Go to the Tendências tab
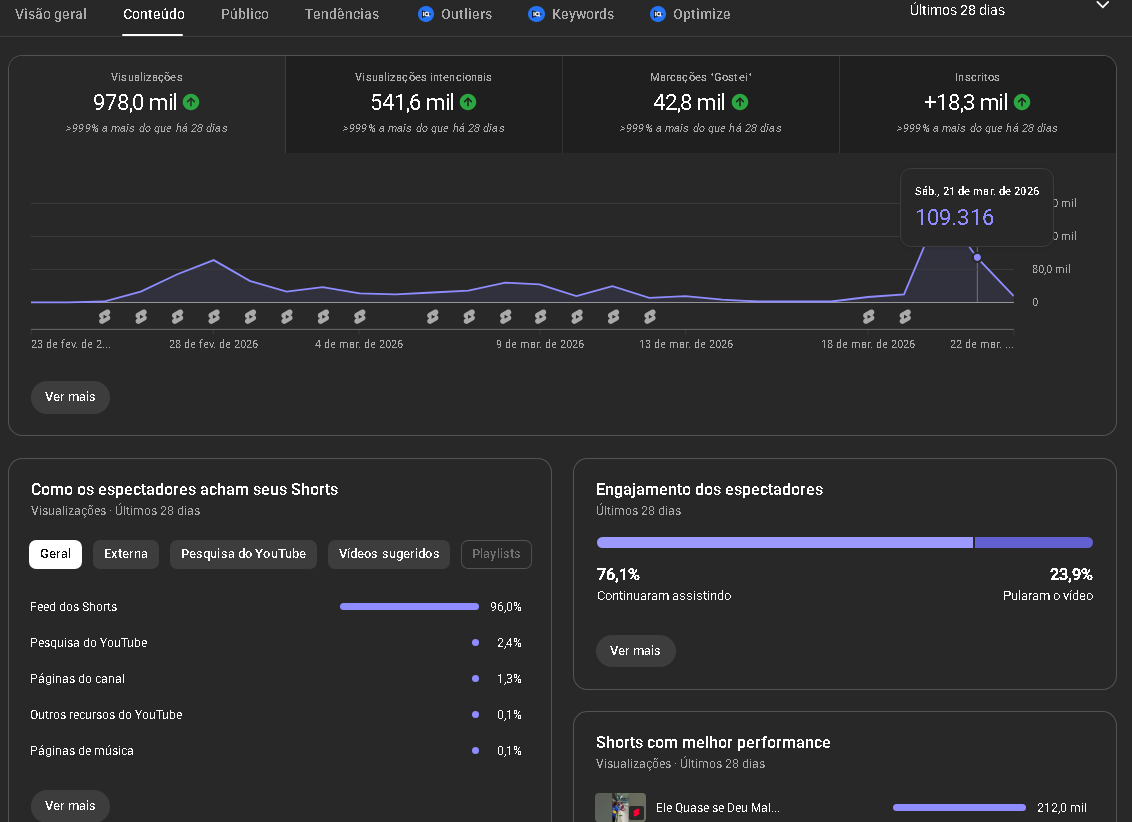The height and width of the screenshot is (822, 1132). coord(342,14)
